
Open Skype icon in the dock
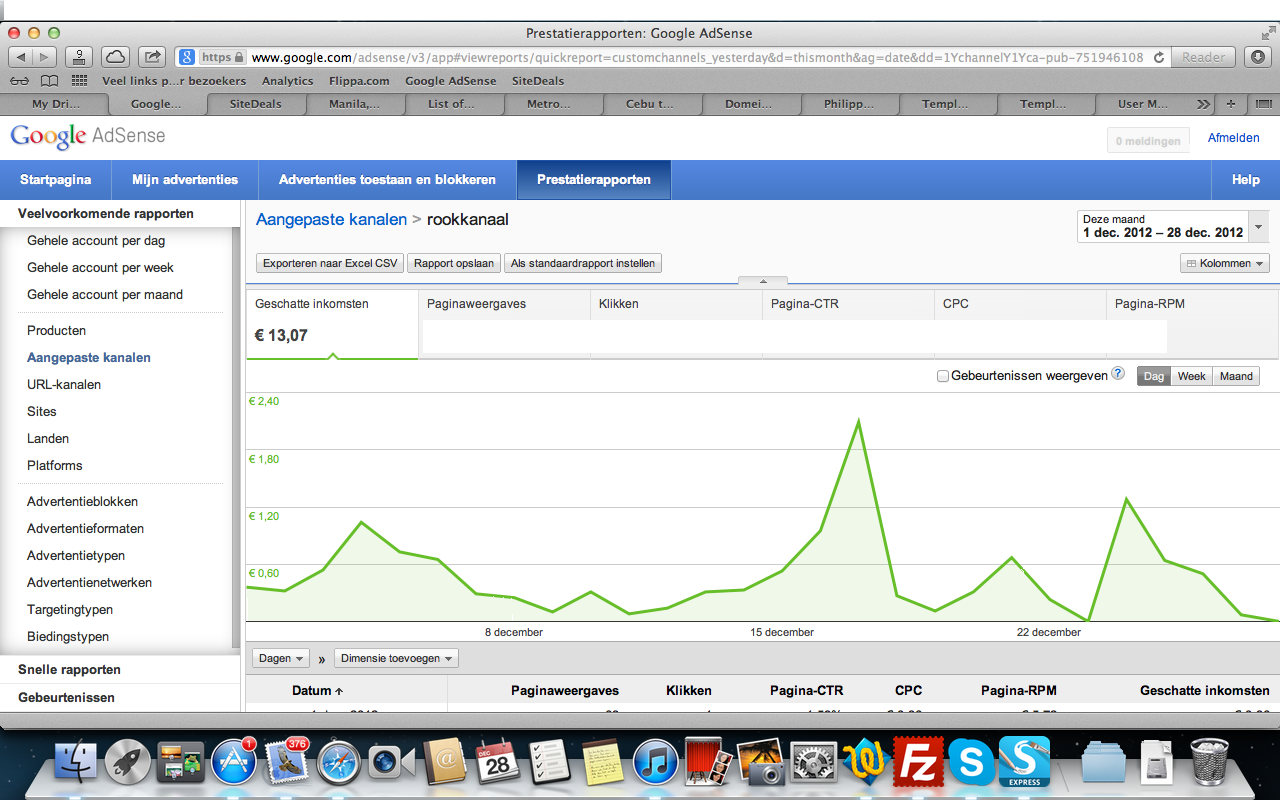pyautogui.click(x=971, y=763)
